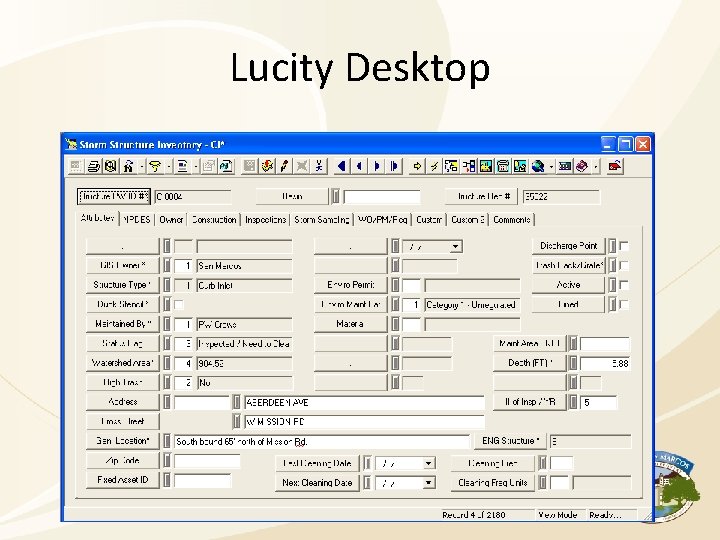The height and width of the screenshot is (540, 720).
Task: Click the telephone-shaped toolbar icon
Action: (x=503, y=166)
